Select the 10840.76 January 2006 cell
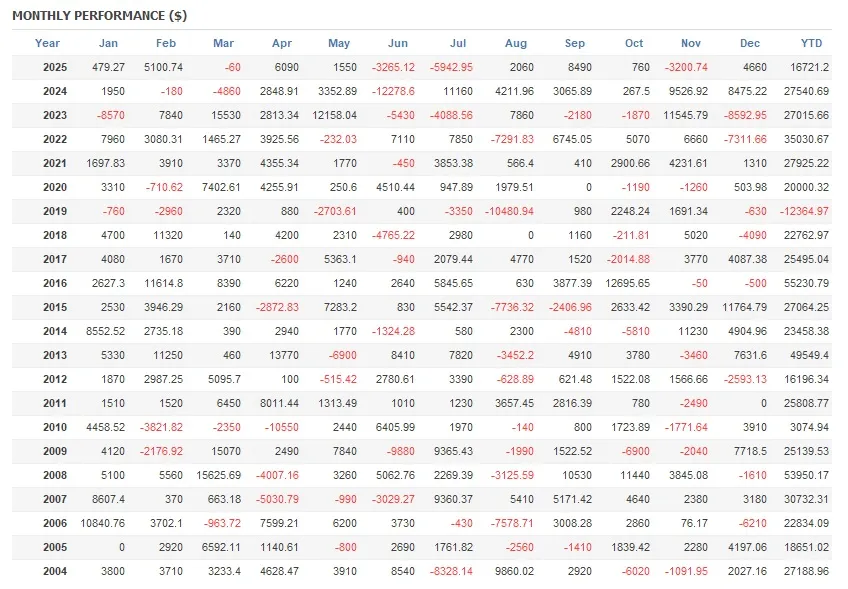The height and width of the screenshot is (589, 848). point(102,523)
